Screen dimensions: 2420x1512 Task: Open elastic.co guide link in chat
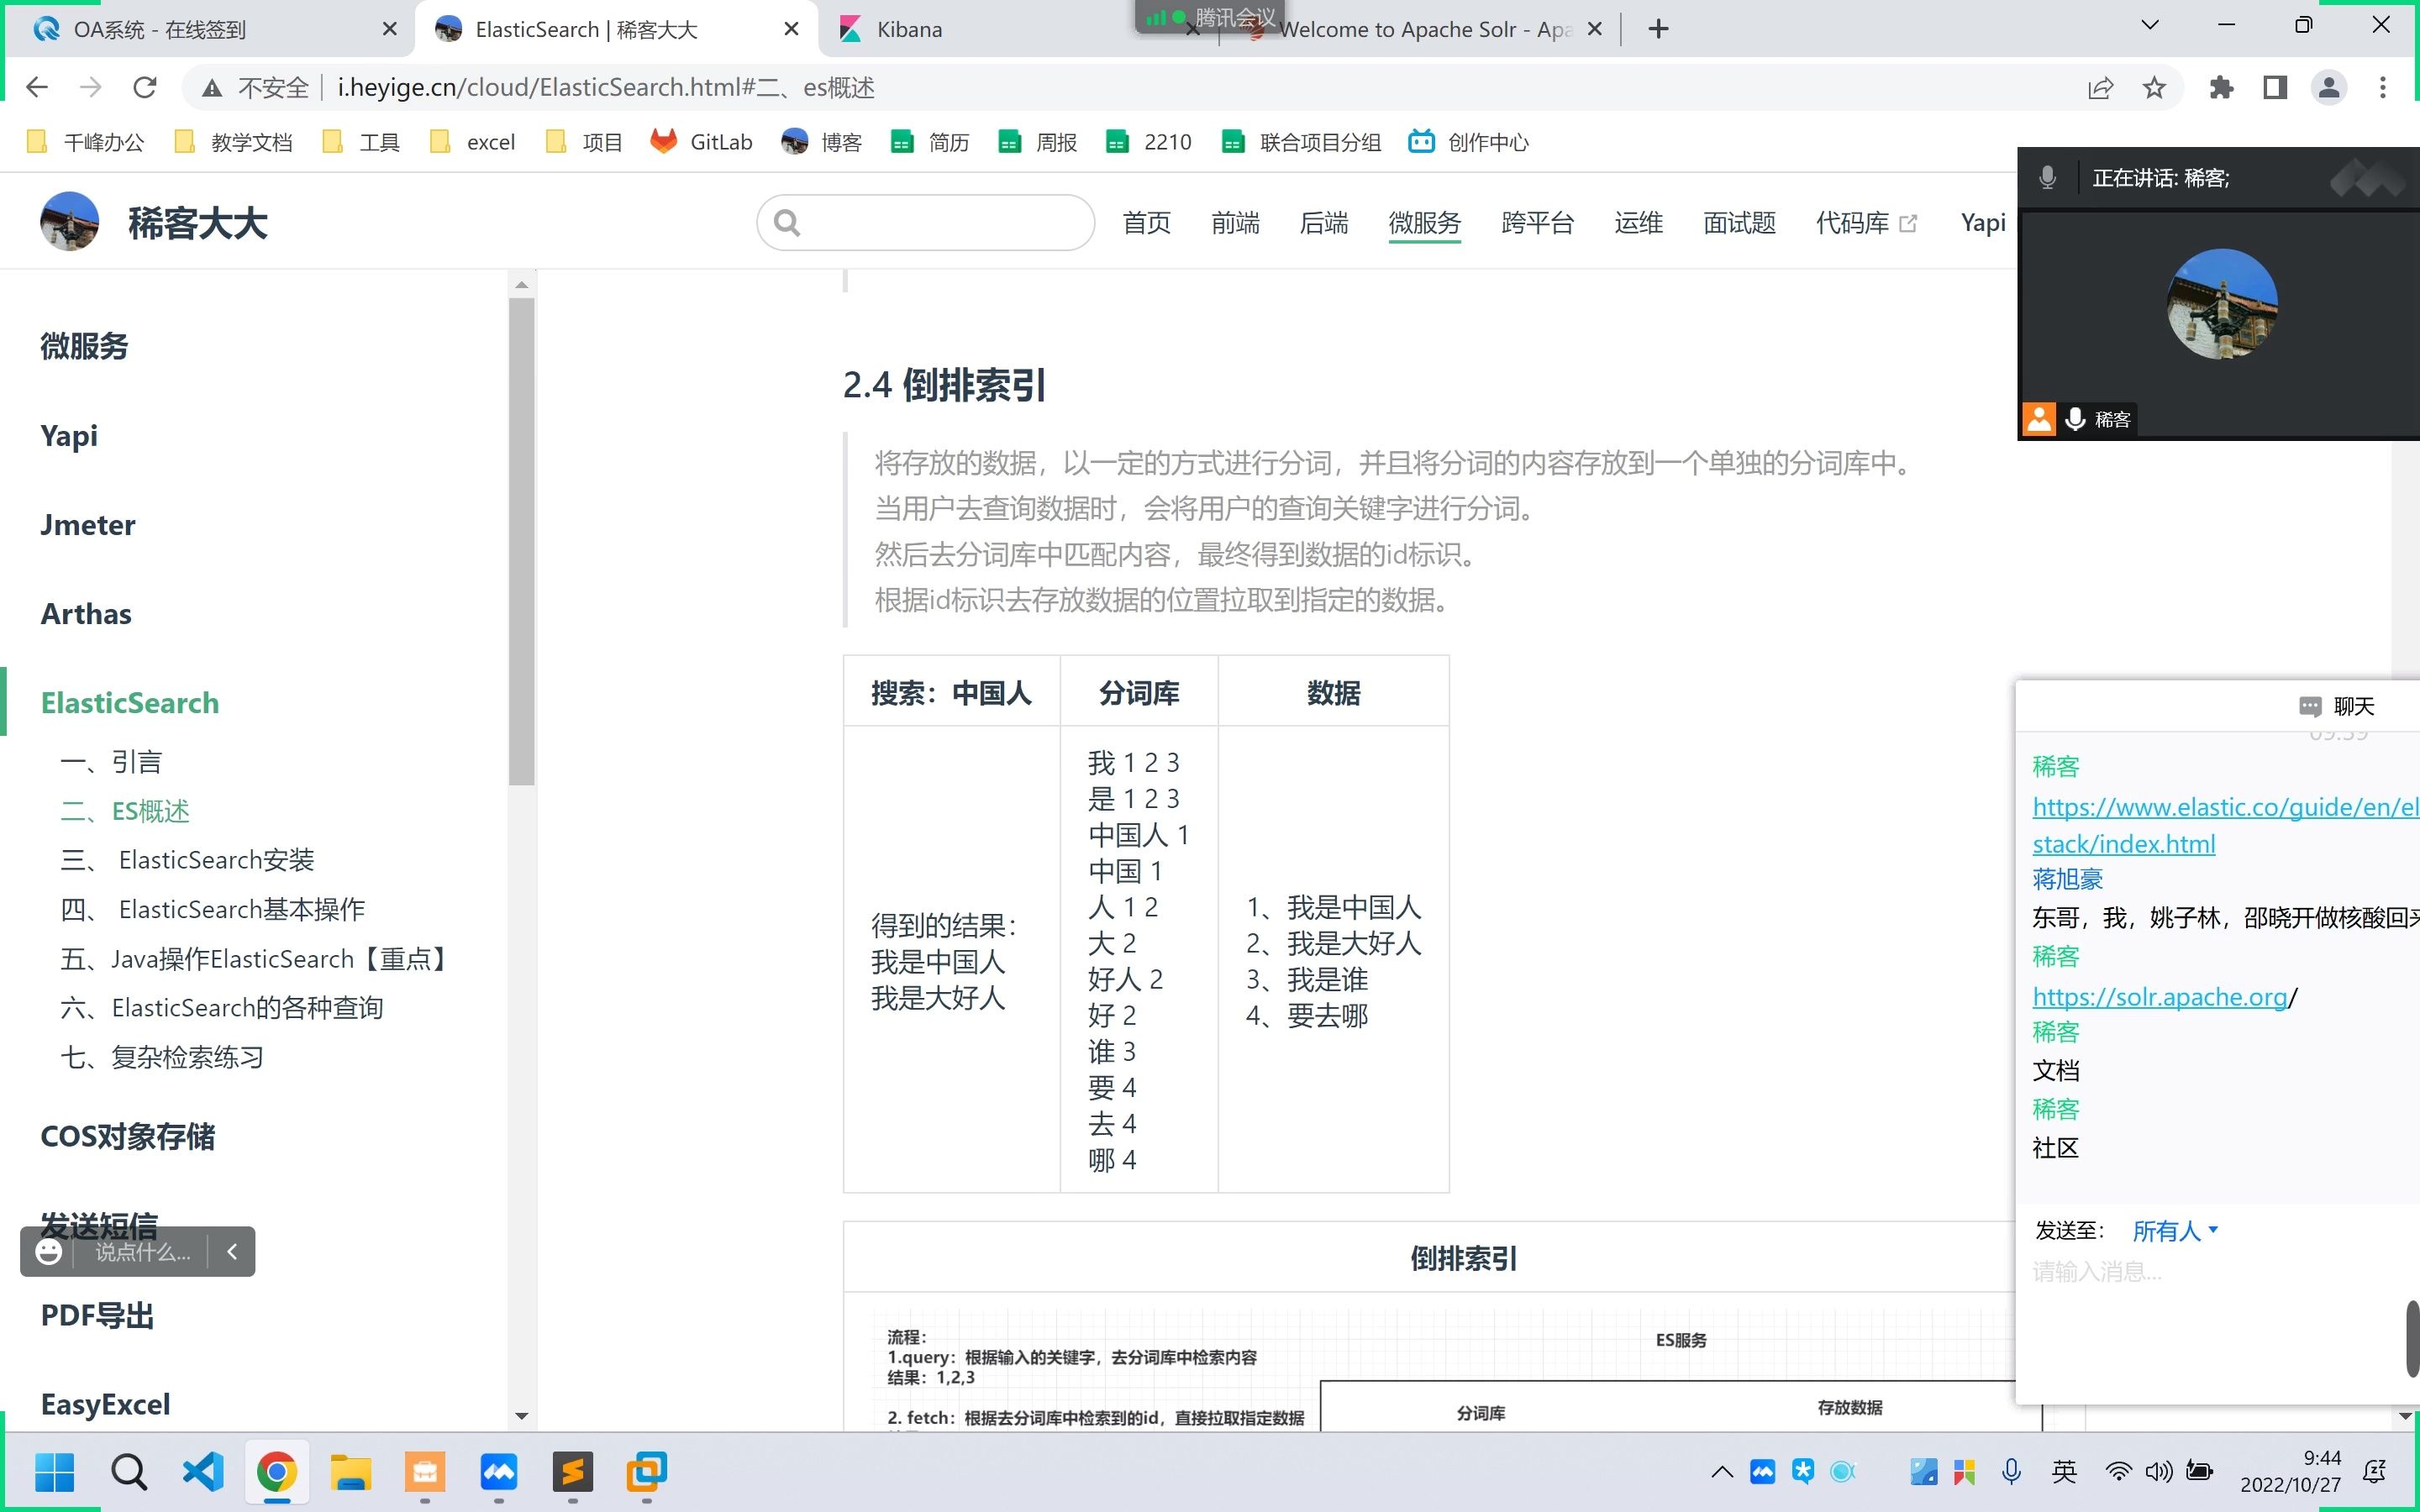(2226, 825)
